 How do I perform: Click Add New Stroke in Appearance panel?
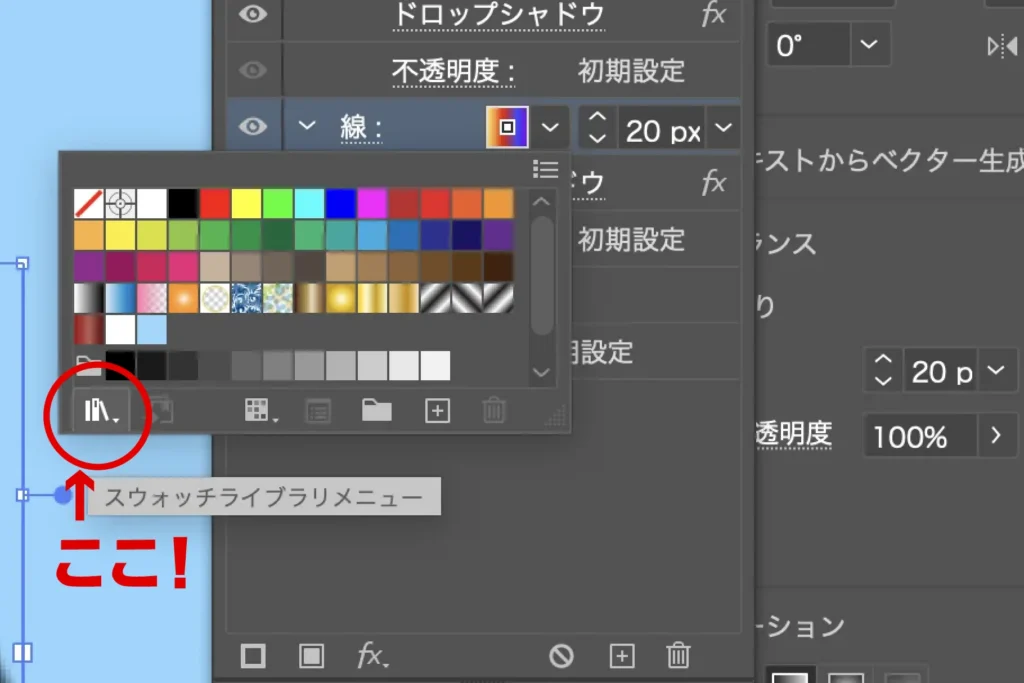point(253,656)
